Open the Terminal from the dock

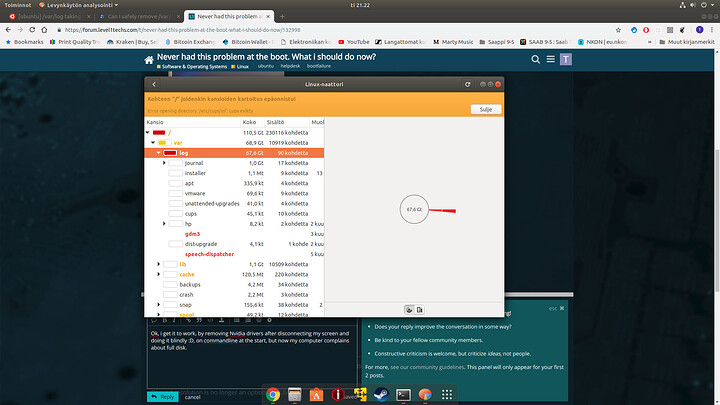tap(403, 394)
